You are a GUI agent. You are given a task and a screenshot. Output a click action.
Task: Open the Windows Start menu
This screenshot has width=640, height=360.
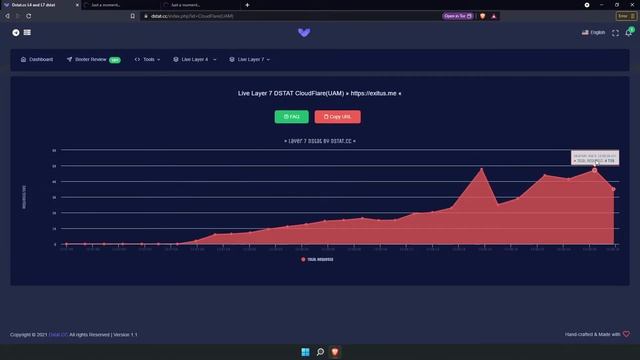click(x=305, y=352)
